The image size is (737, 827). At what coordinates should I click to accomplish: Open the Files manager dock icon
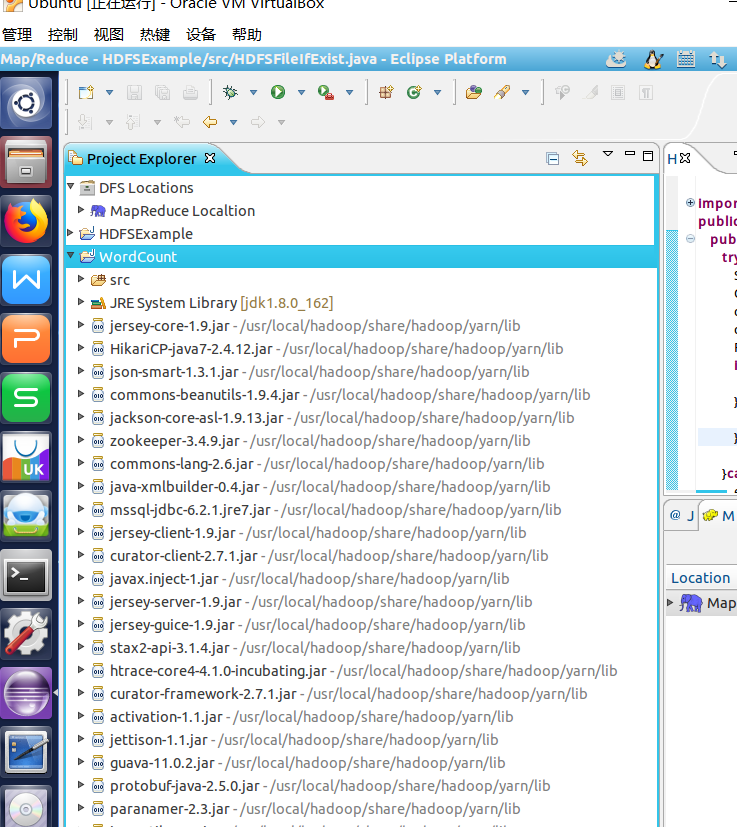coord(26,162)
